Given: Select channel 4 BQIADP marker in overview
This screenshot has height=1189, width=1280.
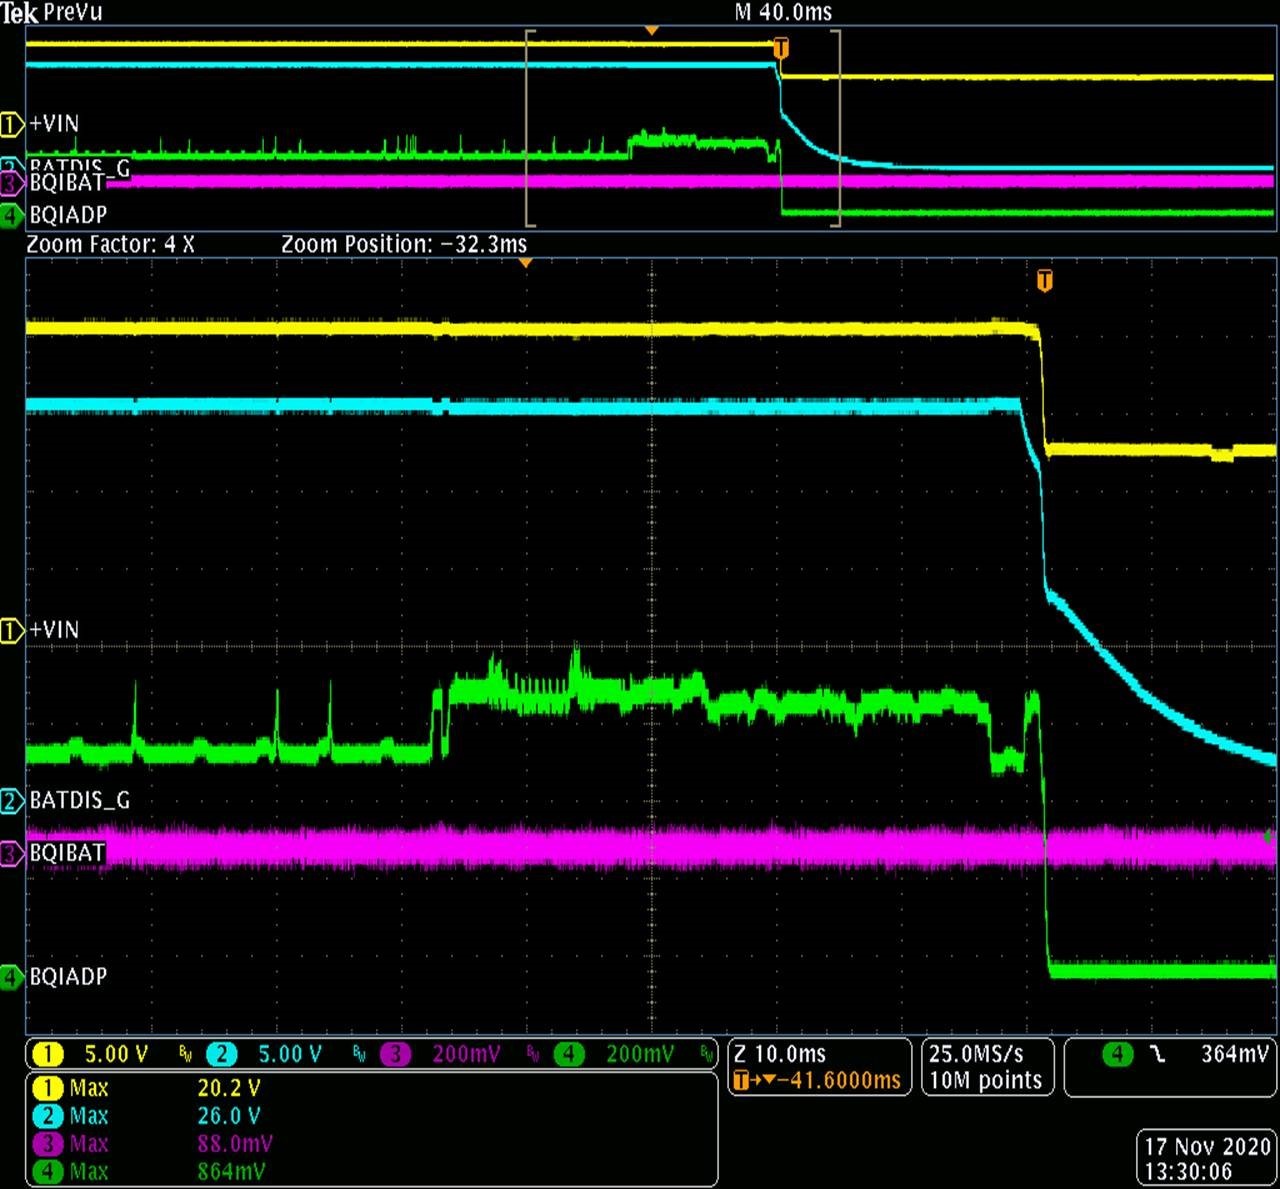Looking at the screenshot, I should [12, 215].
